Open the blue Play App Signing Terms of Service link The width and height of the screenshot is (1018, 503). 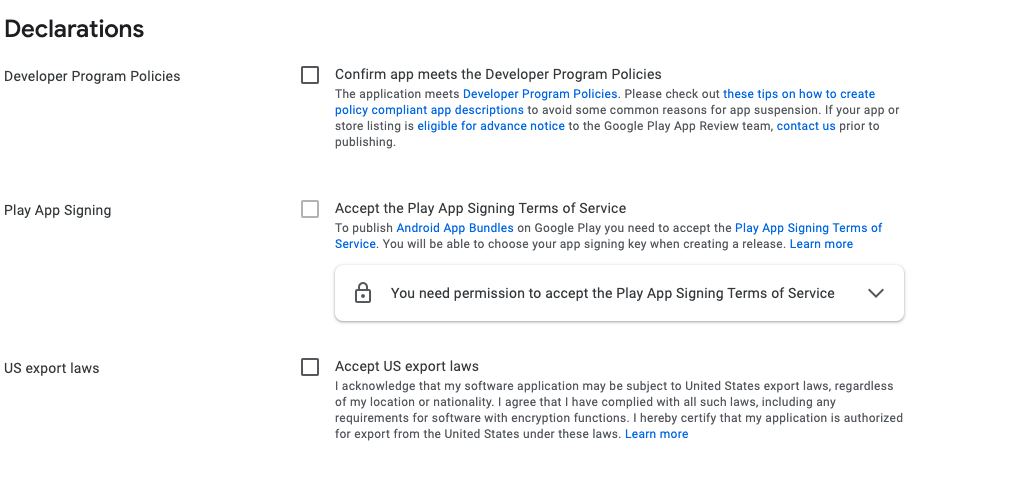click(808, 228)
